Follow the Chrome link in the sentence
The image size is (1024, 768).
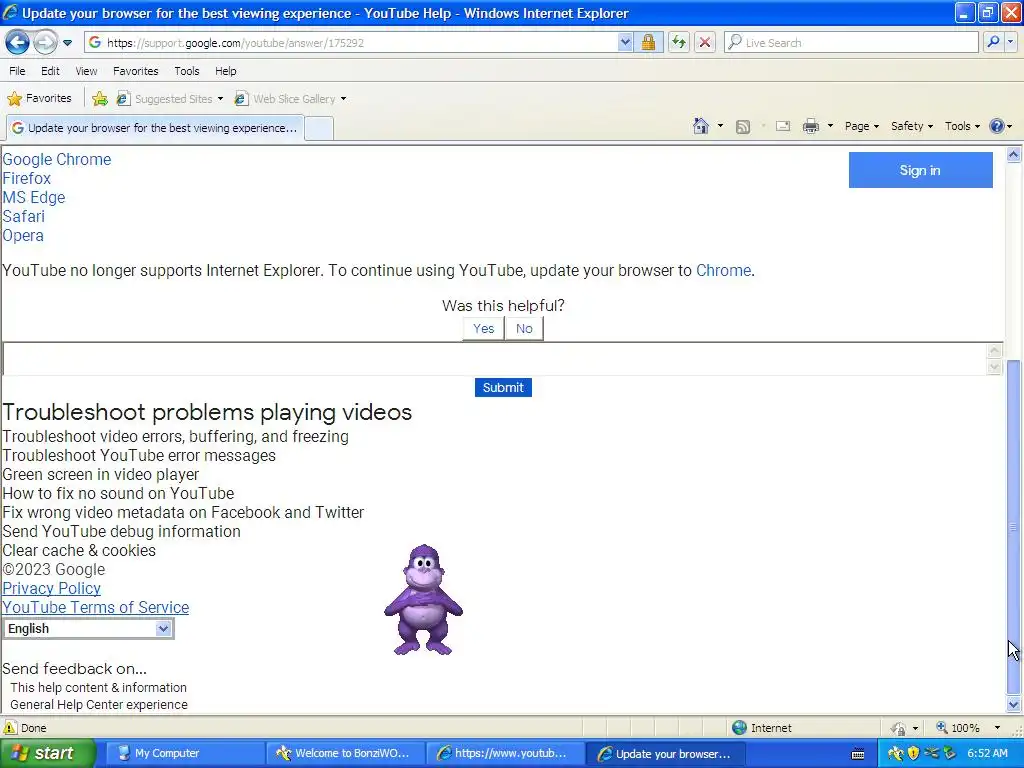[723, 270]
